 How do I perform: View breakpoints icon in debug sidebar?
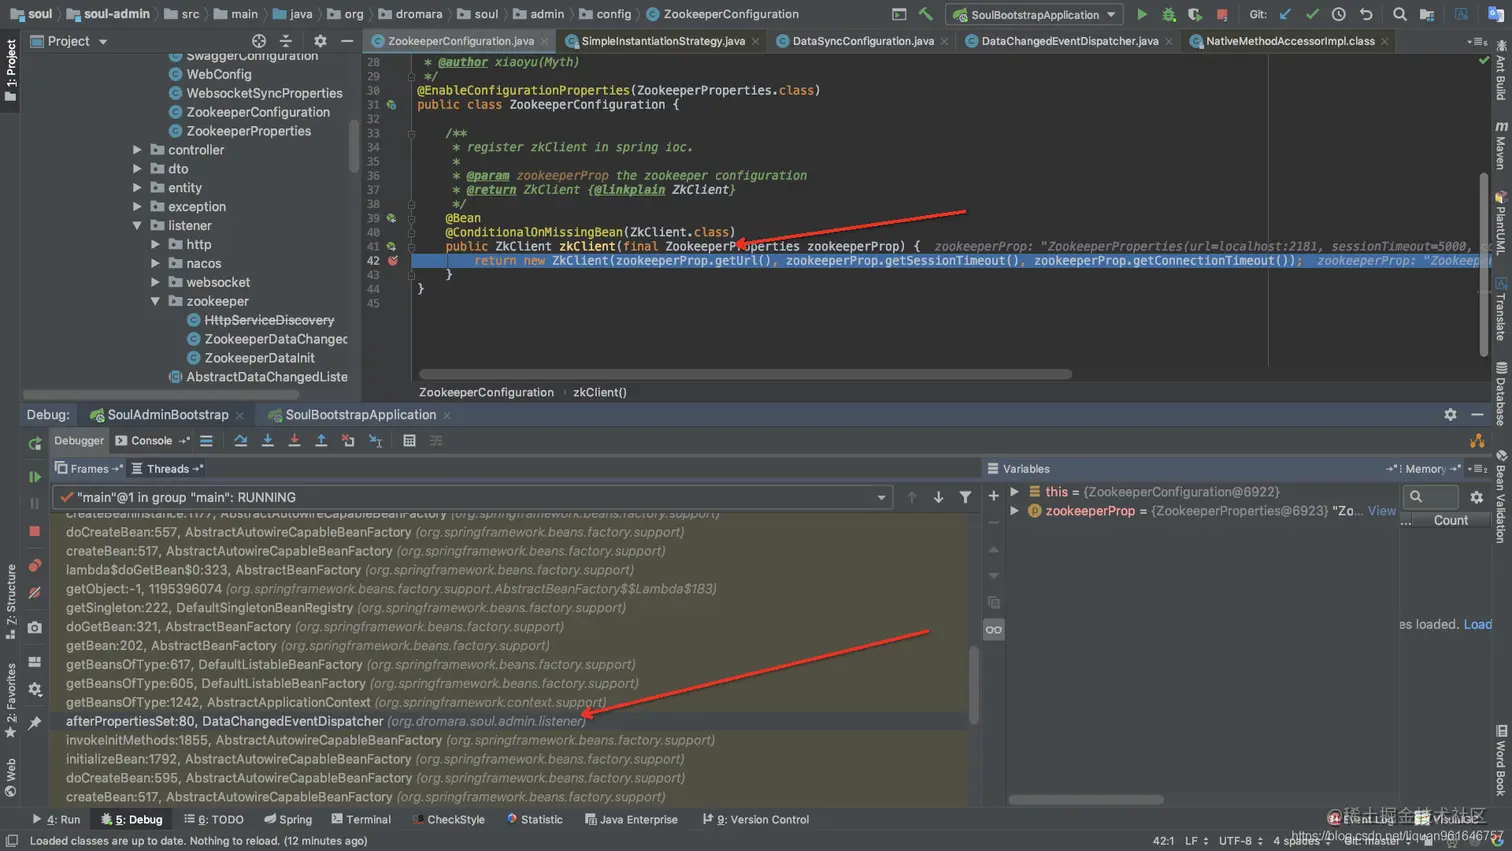coord(35,566)
